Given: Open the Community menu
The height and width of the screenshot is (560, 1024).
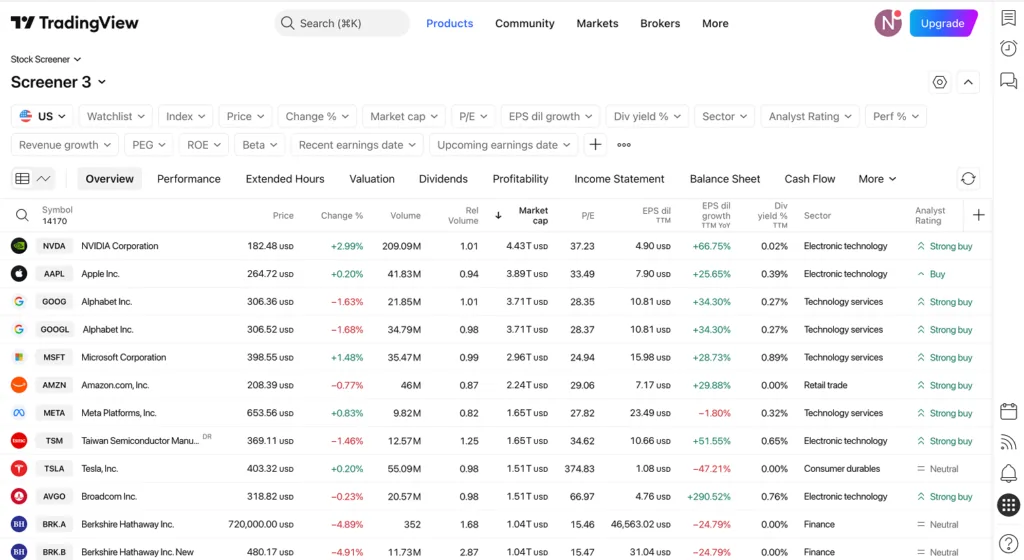Looking at the screenshot, I should (x=524, y=23).
